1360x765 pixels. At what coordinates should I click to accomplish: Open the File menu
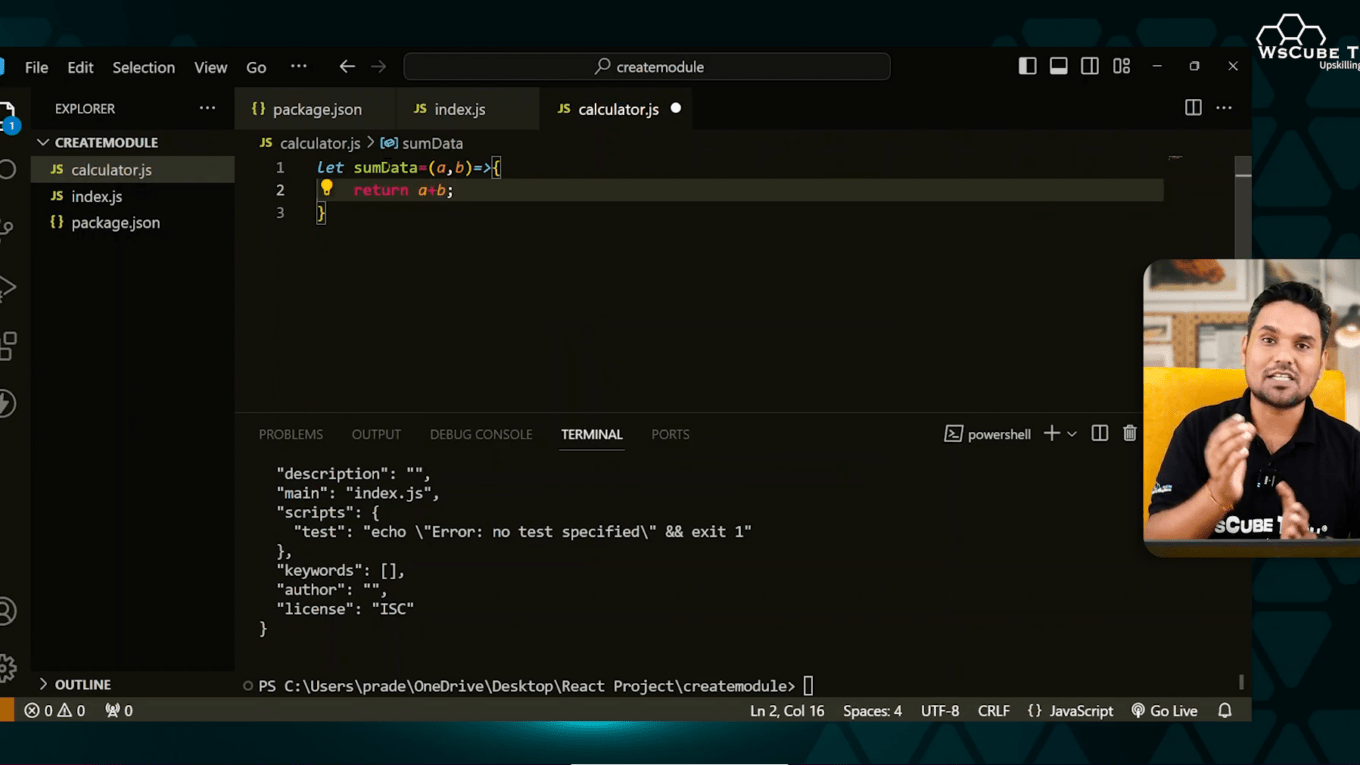point(37,67)
